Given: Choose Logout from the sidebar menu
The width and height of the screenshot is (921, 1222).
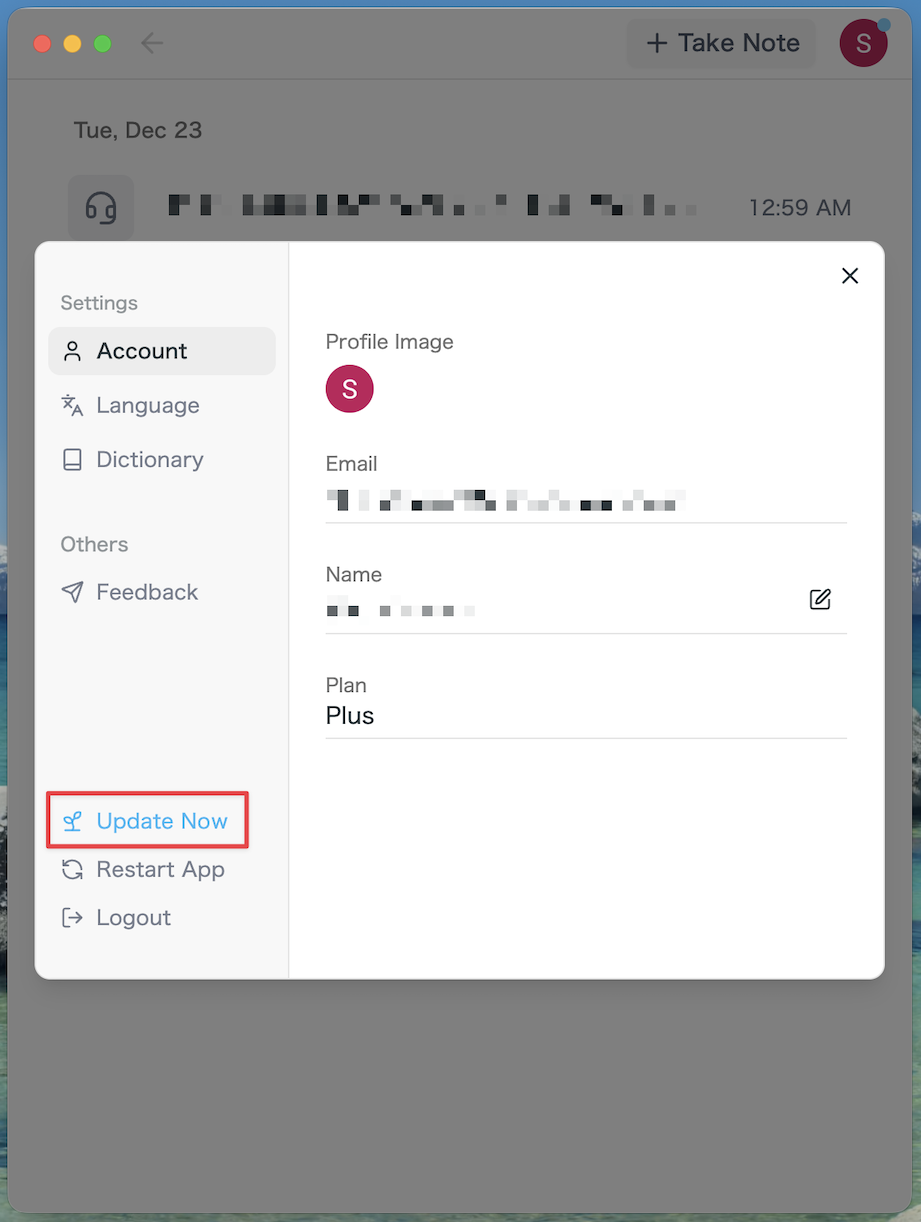Looking at the screenshot, I should pyautogui.click(x=132, y=917).
